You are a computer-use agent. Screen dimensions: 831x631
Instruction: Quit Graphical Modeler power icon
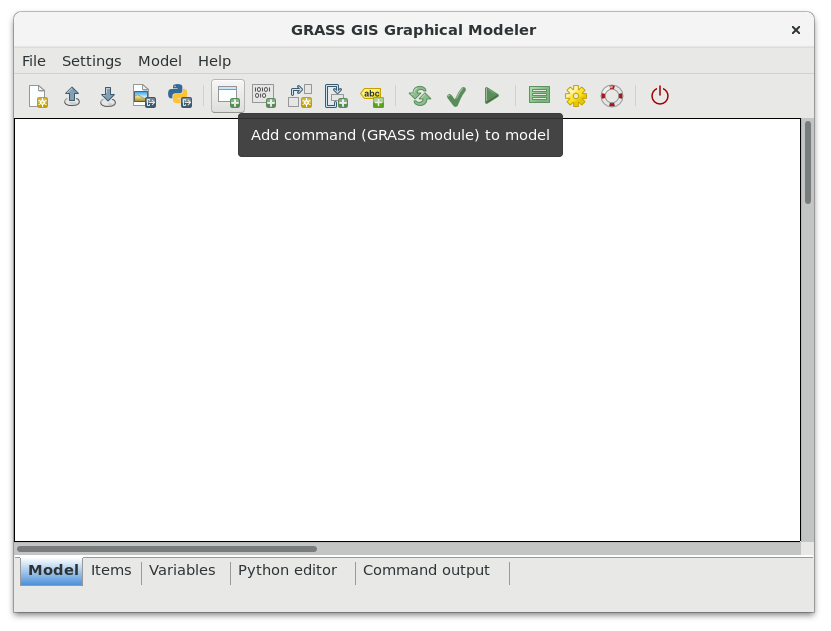pyautogui.click(x=660, y=96)
